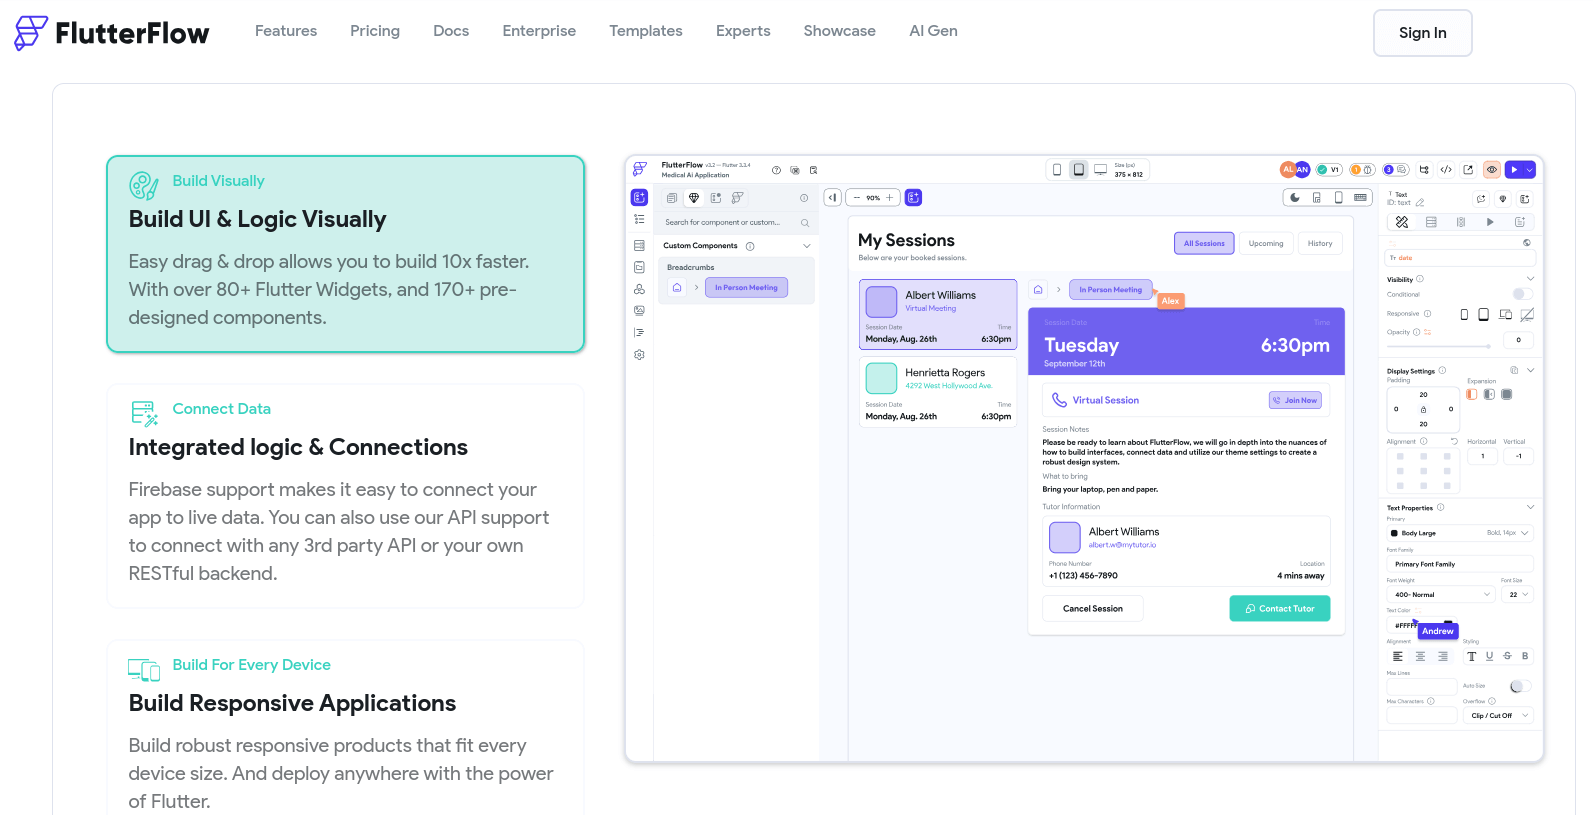1593x815 pixels.
Task: Click the view code icon in the top toolbar
Action: (x=1446, y=170)
